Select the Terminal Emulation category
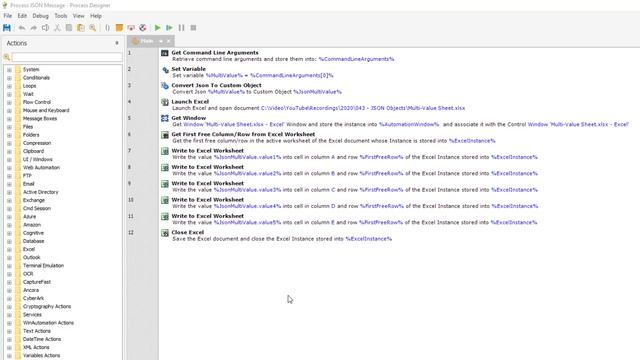 coord(43,265)
